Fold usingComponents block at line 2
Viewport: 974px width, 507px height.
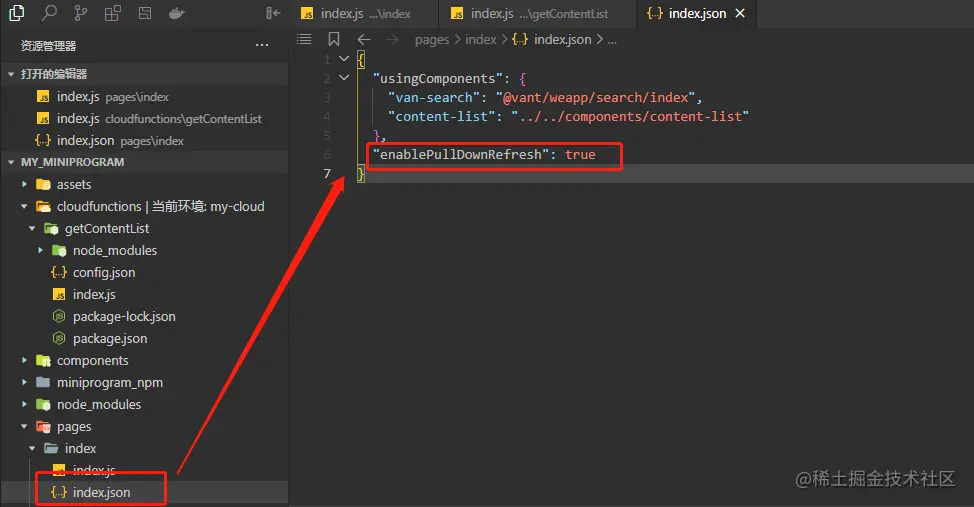click(x=344, y=78)
